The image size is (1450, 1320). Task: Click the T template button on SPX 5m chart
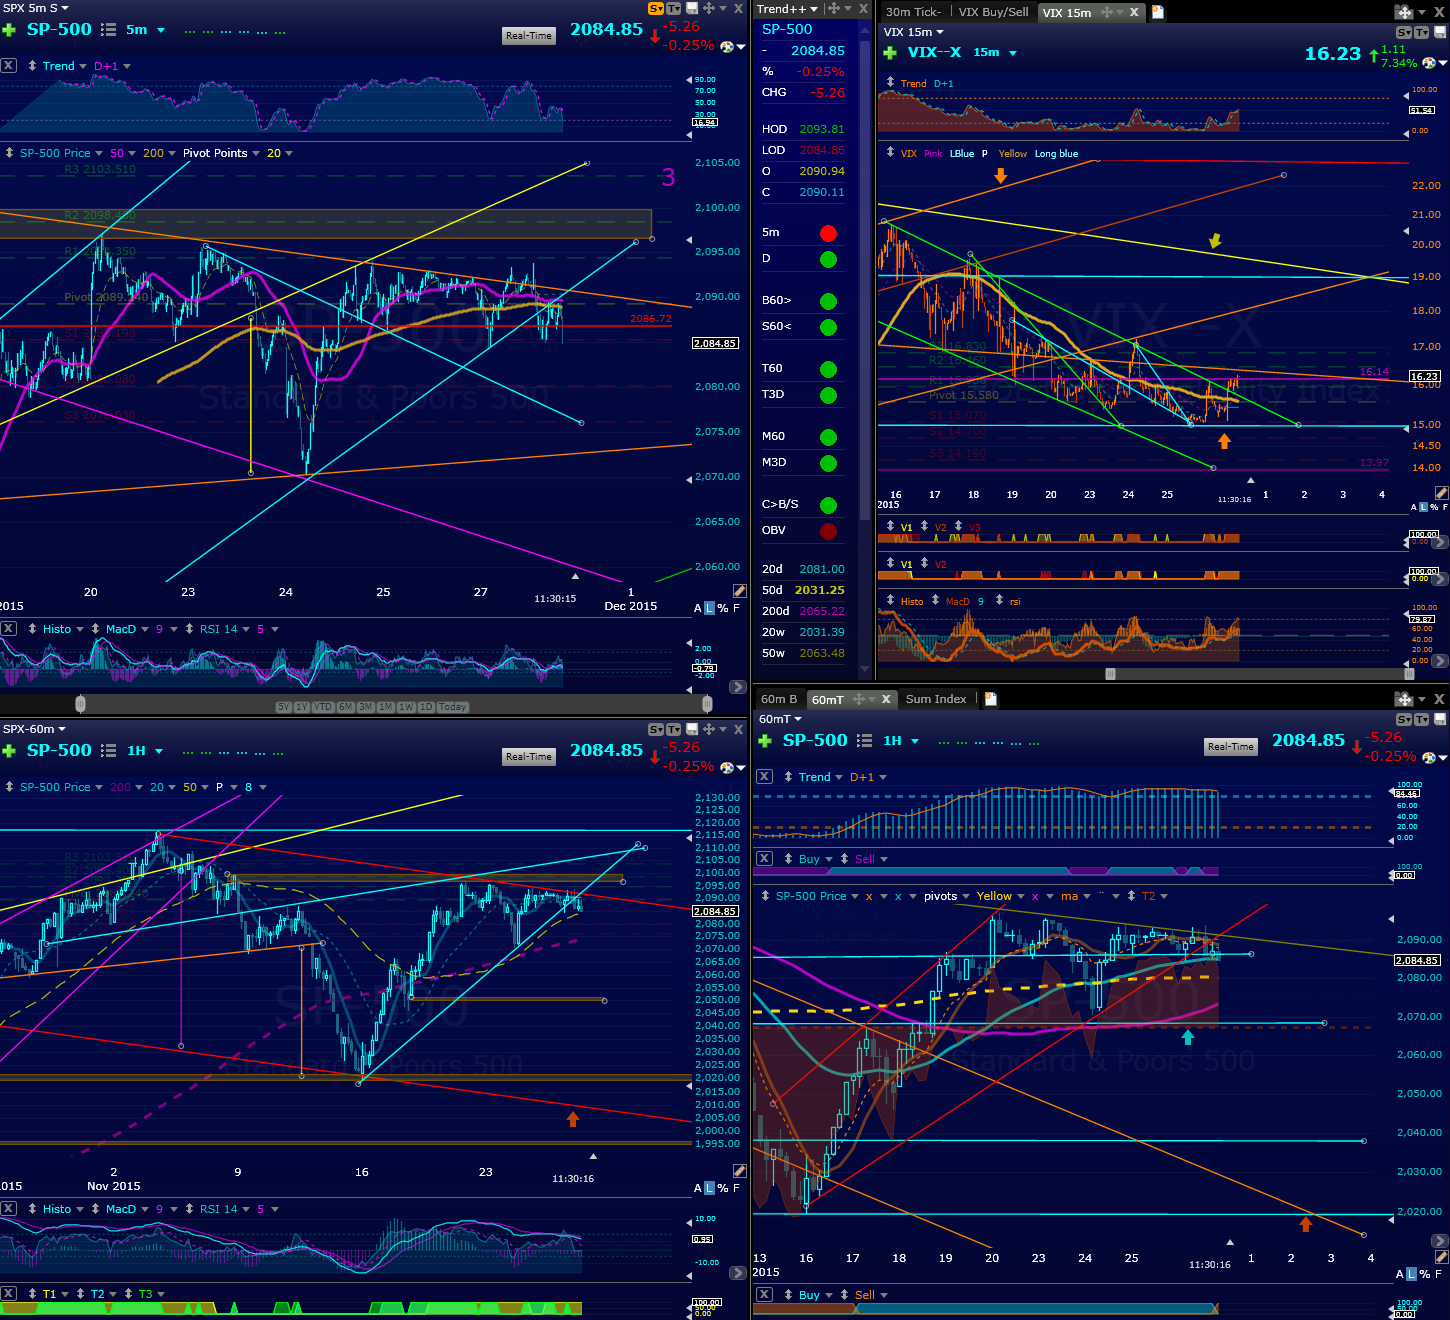point(673,8)
